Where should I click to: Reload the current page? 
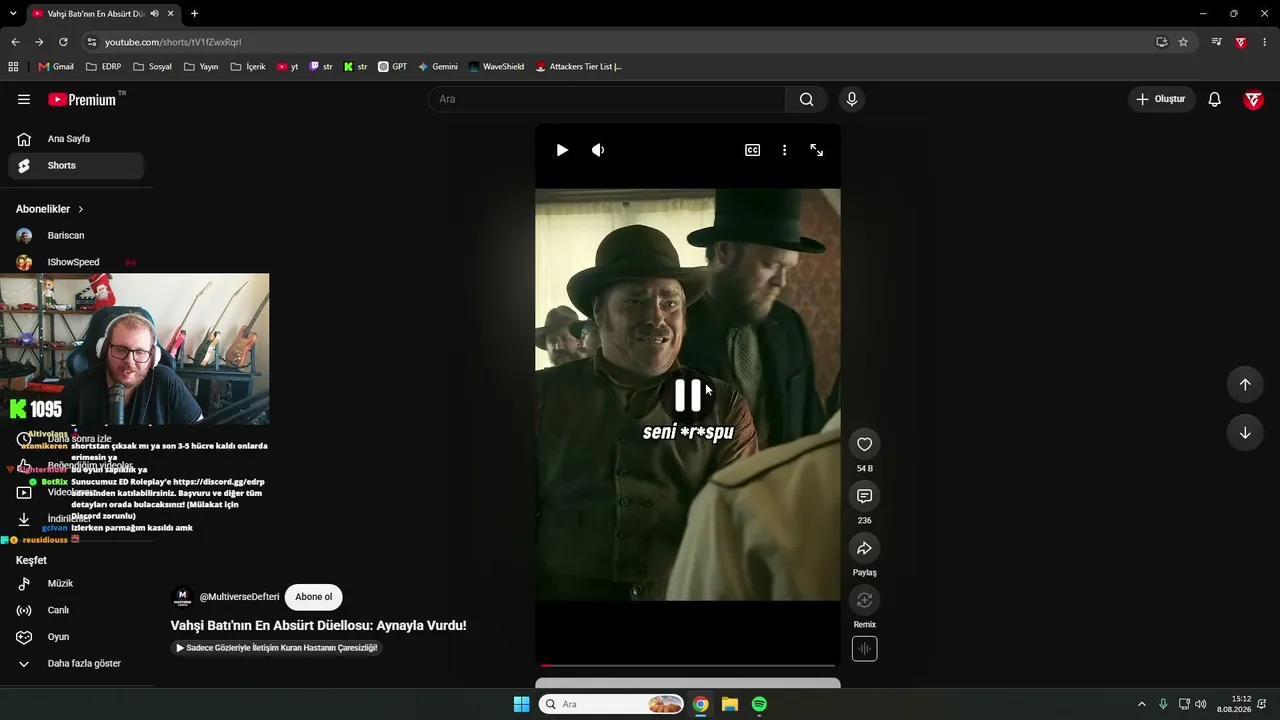63,42
